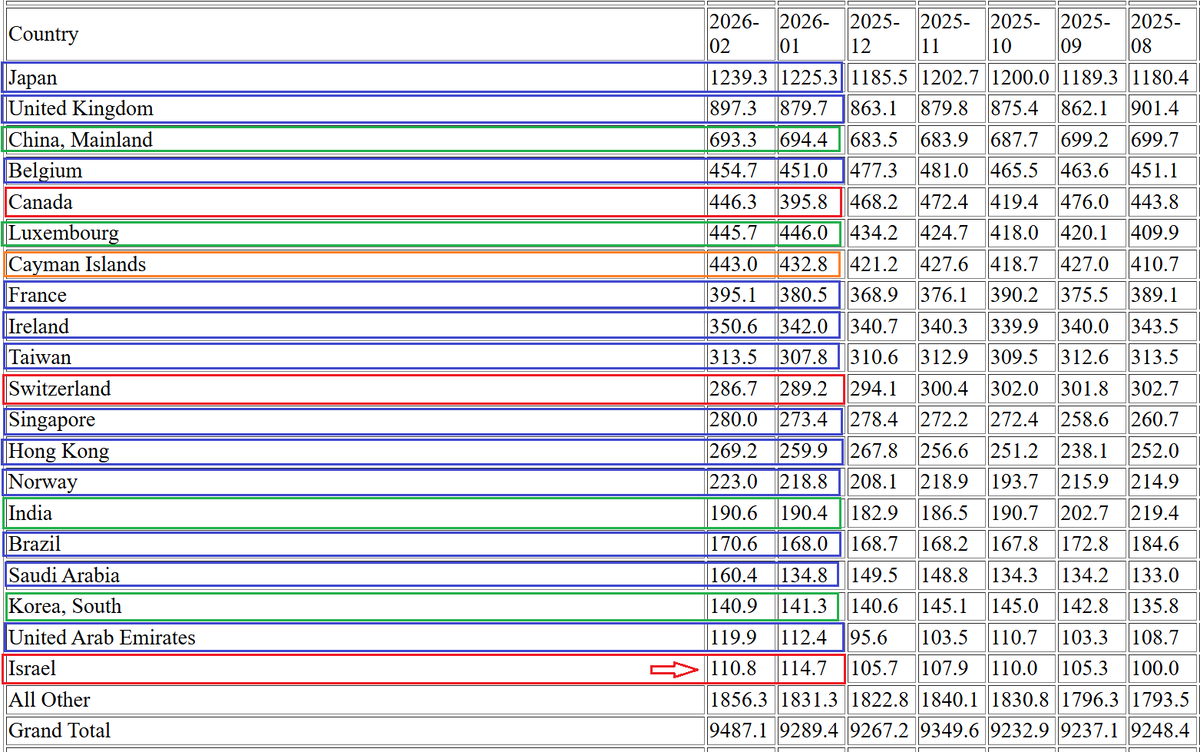
Task: Select the Belgium row label
Action: pyautogui.click(x=46, y=170)
